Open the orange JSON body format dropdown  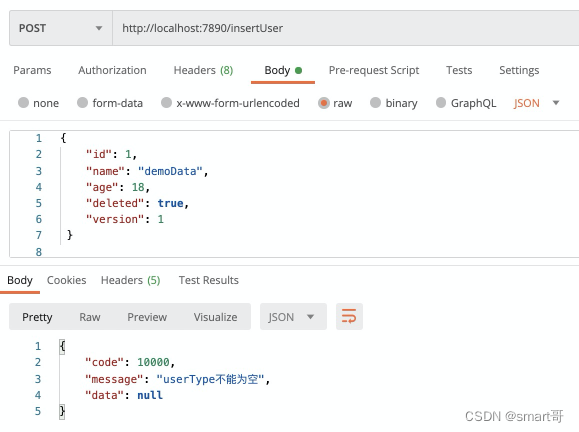(537, 103)
